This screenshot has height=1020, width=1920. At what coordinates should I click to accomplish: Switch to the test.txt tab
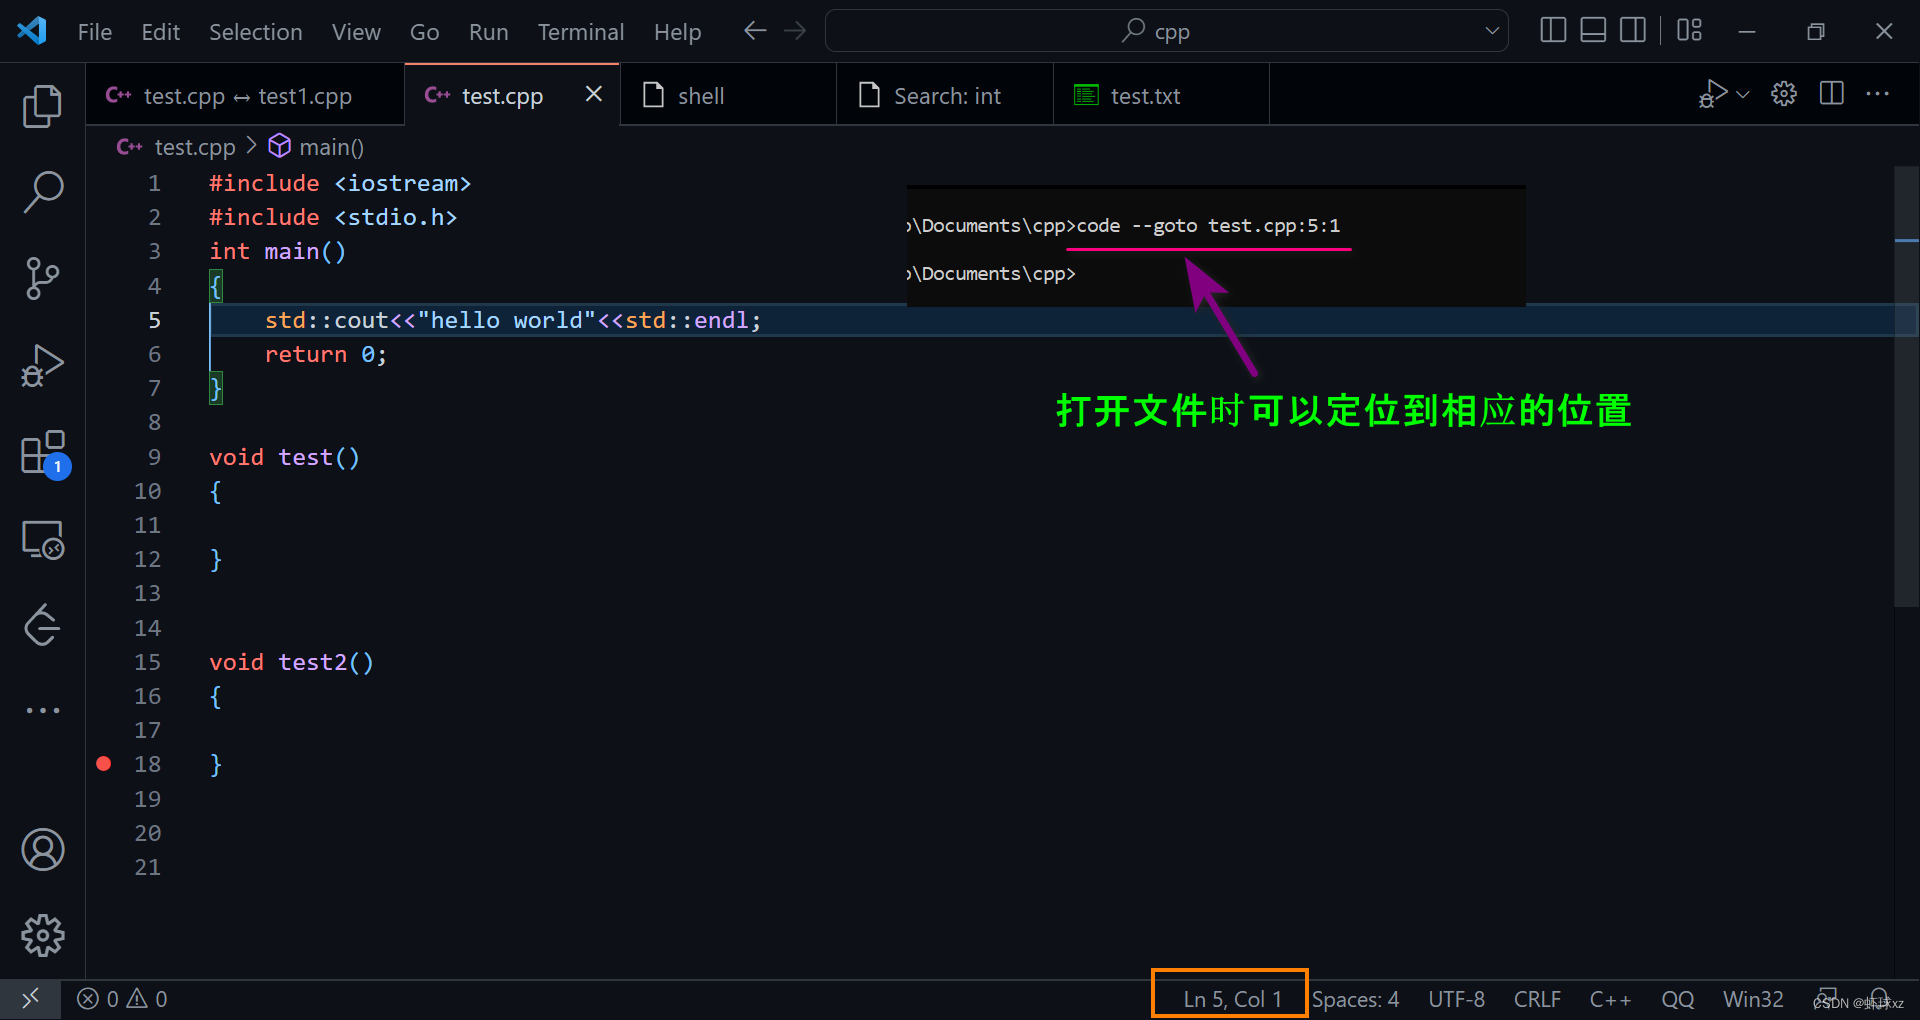click(1161, 95)
